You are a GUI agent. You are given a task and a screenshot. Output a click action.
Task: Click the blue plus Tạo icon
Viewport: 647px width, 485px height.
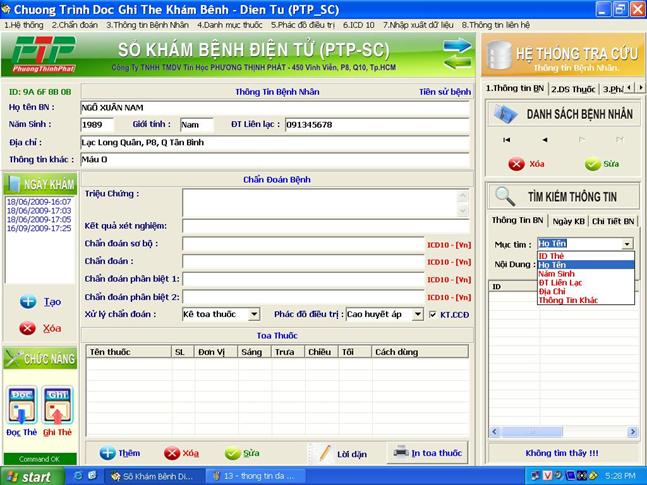(x=29, y=301)
